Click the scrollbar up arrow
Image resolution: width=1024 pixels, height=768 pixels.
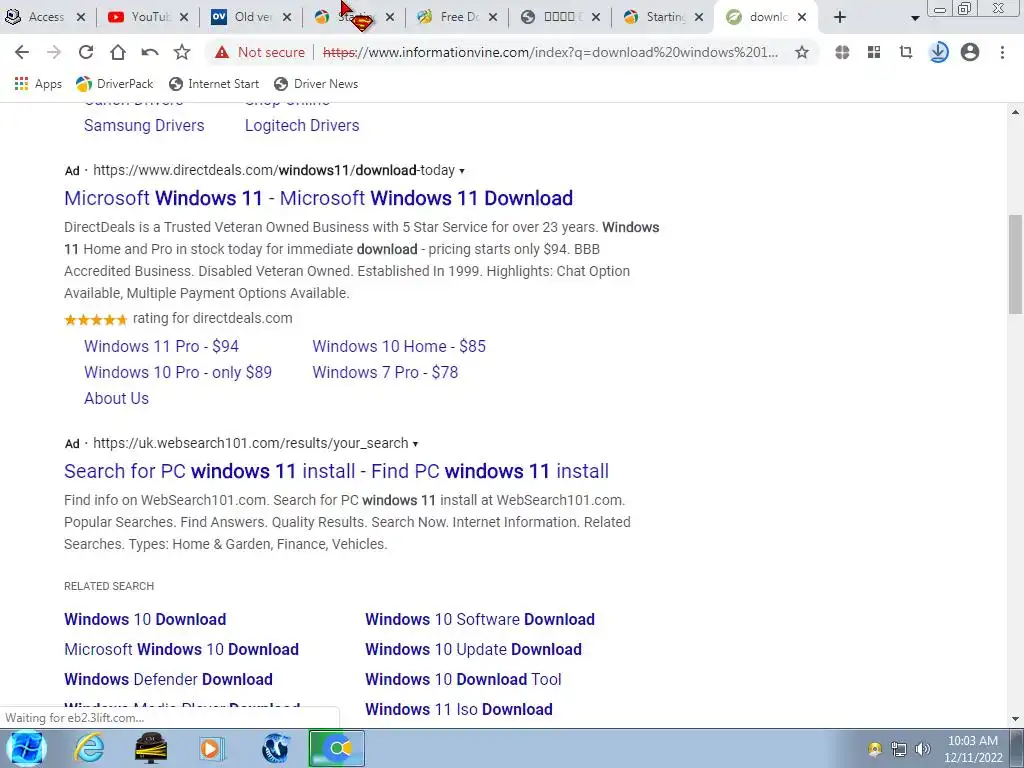tap(1016, 112)
